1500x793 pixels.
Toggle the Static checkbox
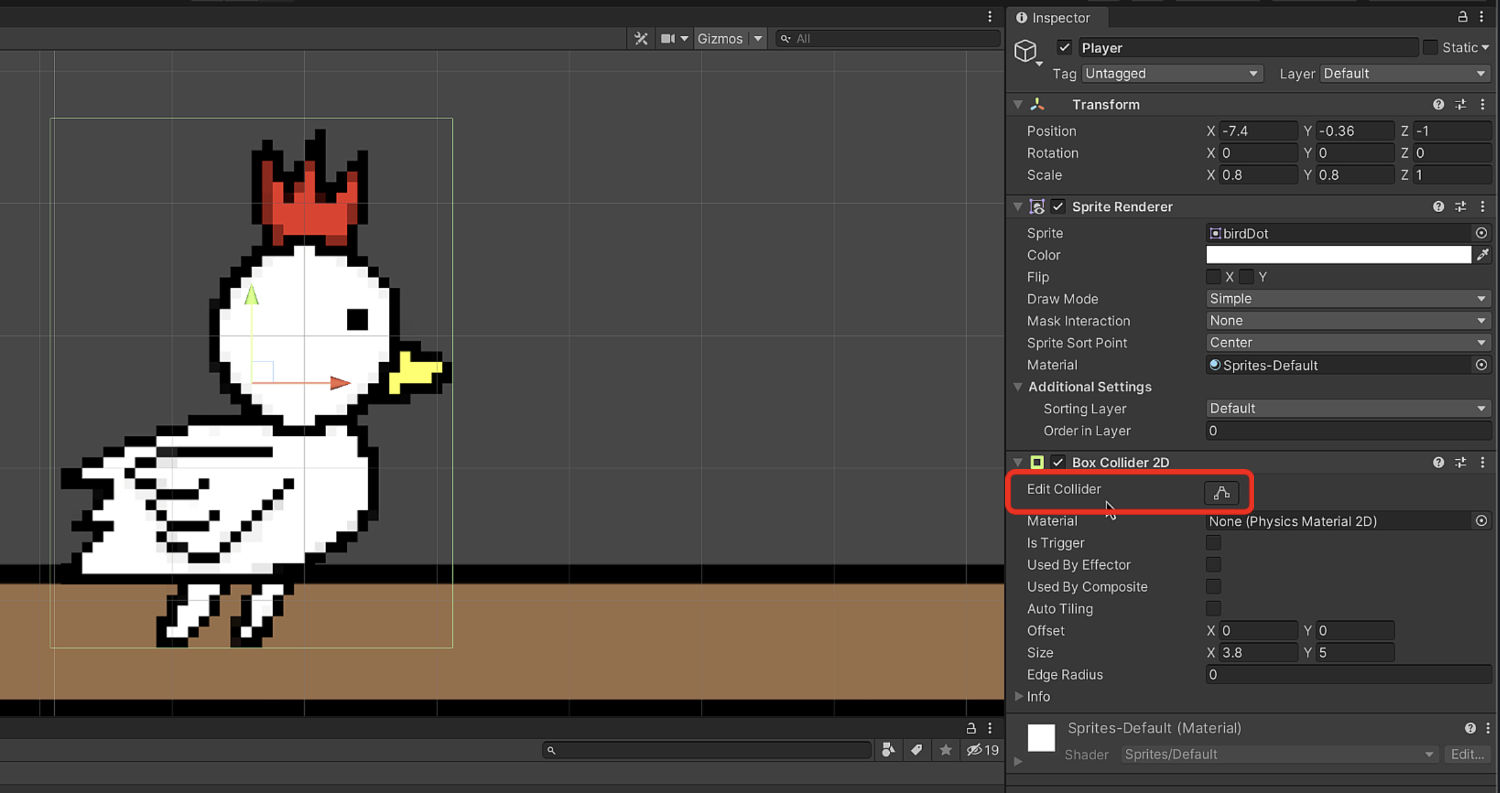(1430, 48)
